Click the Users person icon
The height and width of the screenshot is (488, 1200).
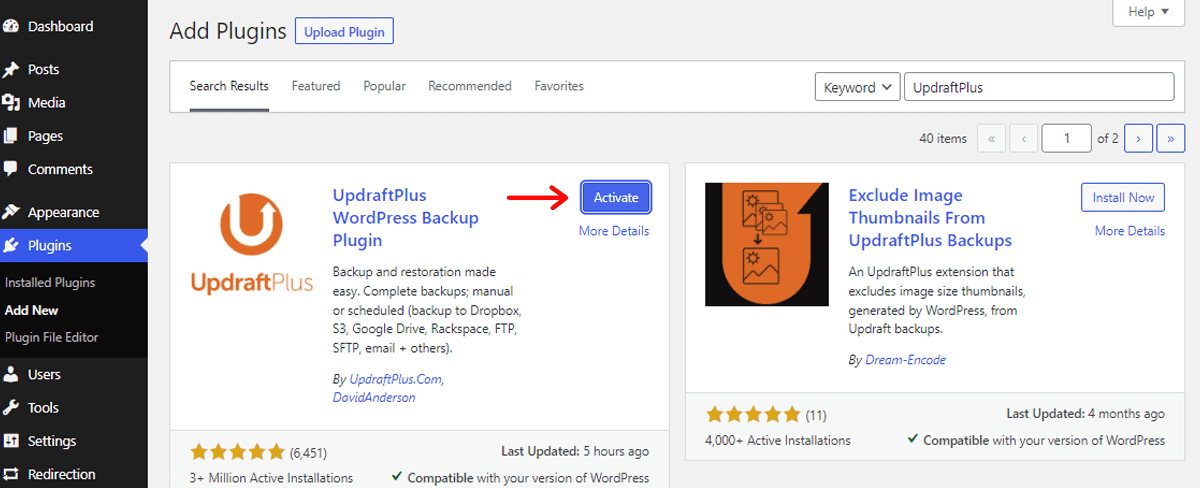(x=11, y=375)
